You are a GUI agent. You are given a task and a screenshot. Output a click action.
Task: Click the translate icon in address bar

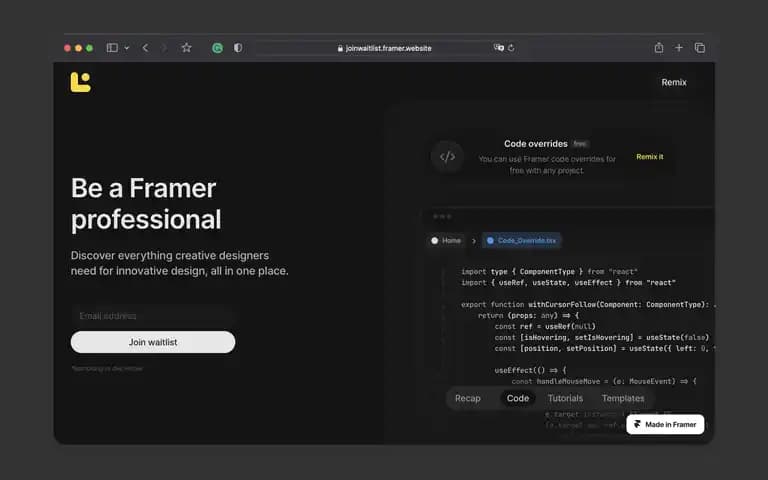pyautogui.click(x=499, y=48)
